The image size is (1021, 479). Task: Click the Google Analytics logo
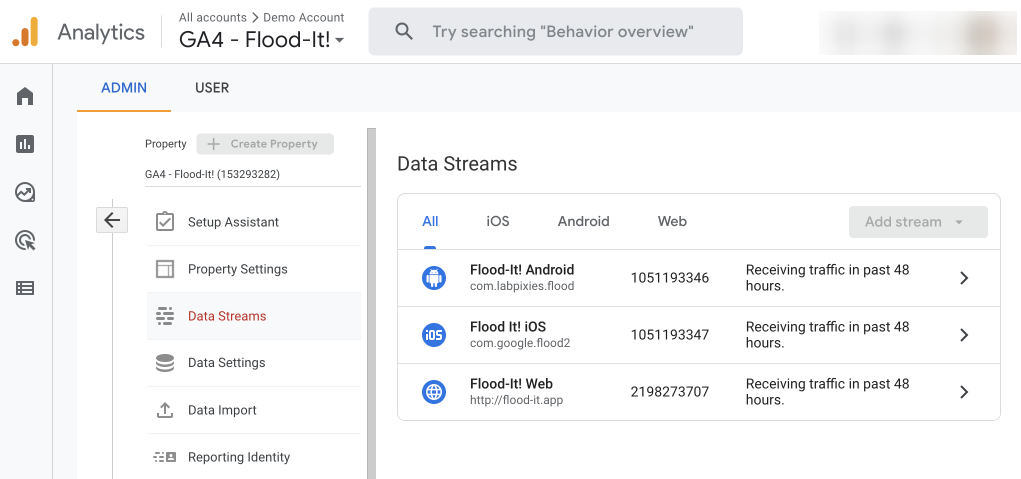click(x=25, y=32)
